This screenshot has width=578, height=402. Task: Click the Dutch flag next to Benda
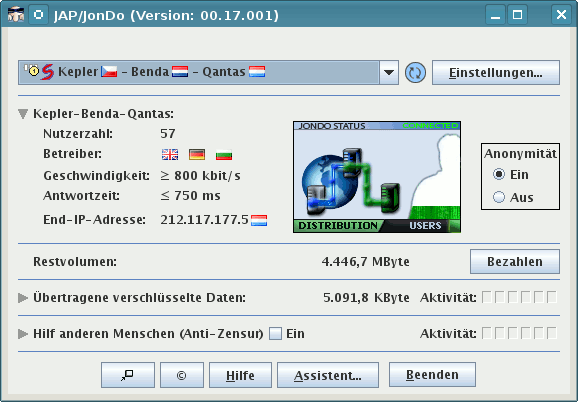tap(180, 71)
